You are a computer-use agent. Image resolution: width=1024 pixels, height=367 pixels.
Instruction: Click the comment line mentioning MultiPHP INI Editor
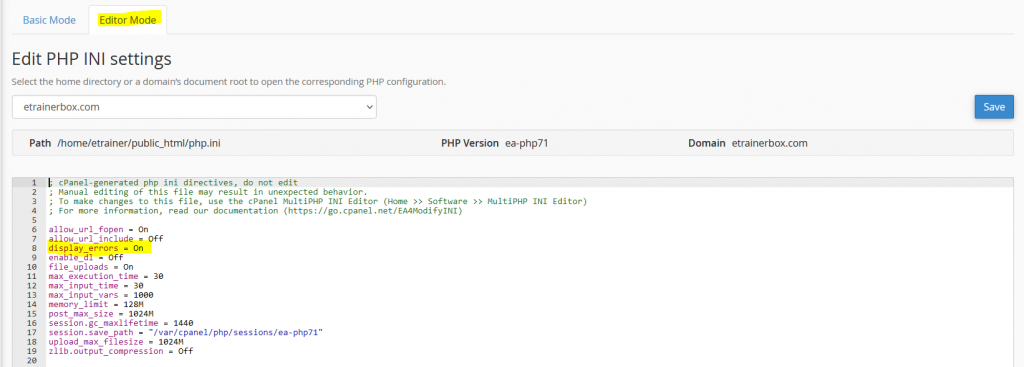(x=318, y=201)
